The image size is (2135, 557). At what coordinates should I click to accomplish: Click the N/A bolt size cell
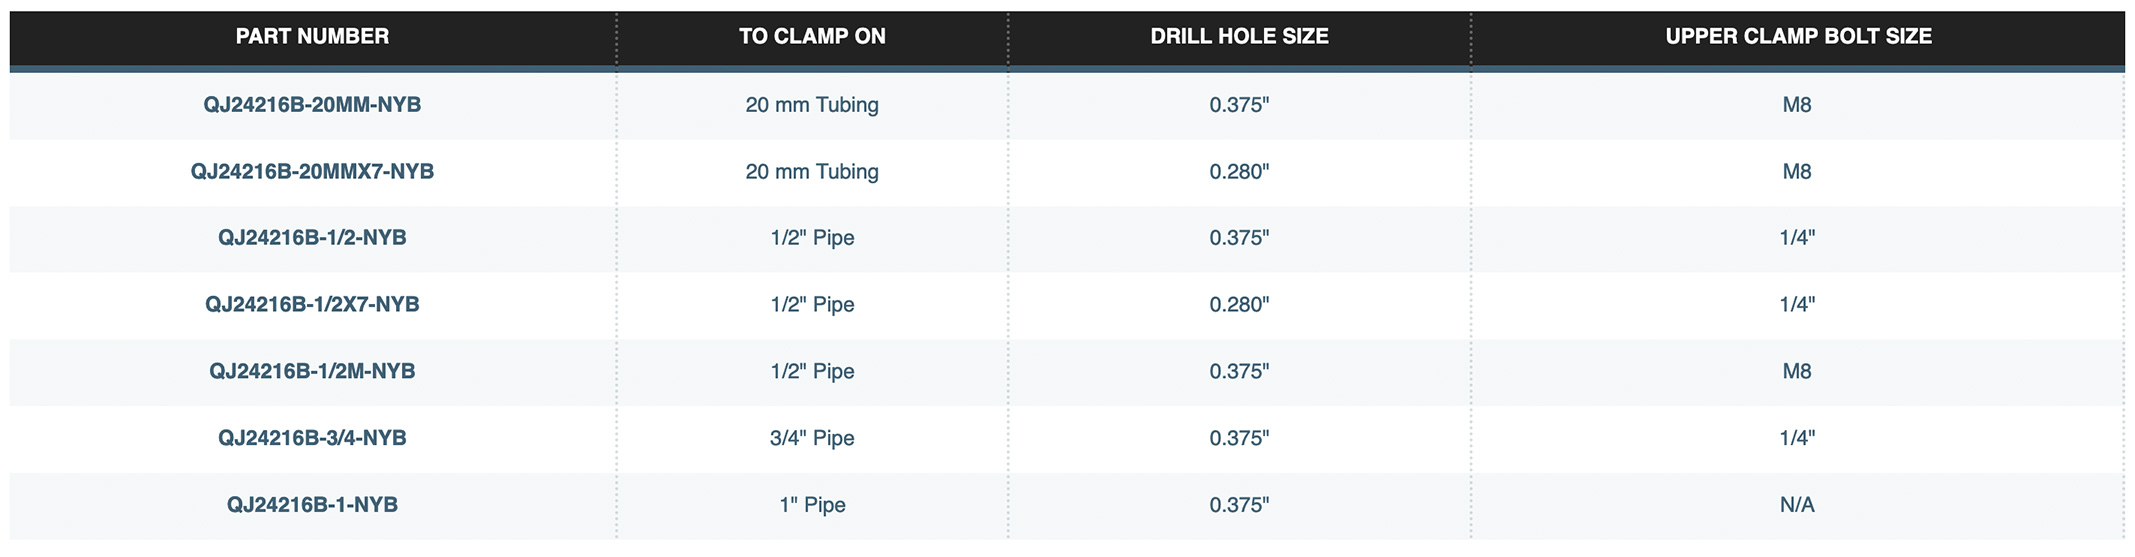pyautogui.click(x=1797, y=505)
